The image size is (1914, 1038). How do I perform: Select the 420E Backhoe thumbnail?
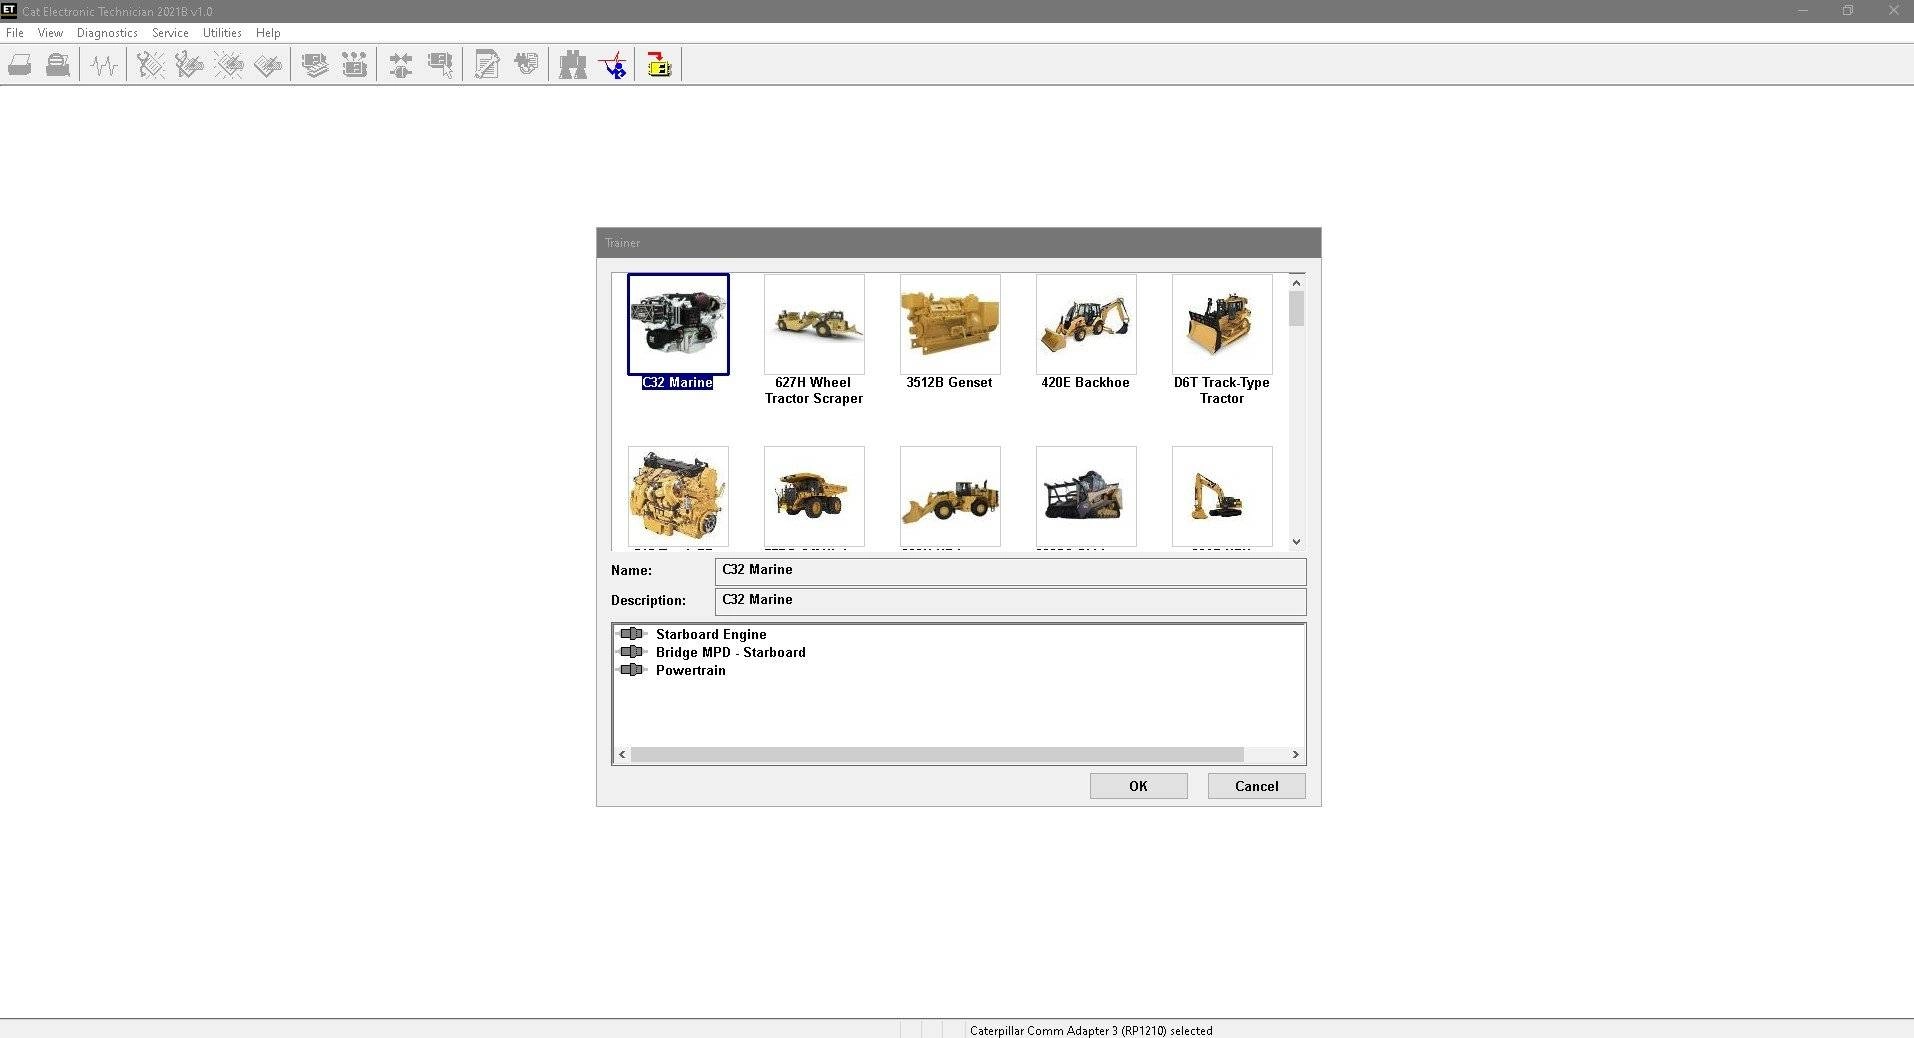pos(1086,324)
